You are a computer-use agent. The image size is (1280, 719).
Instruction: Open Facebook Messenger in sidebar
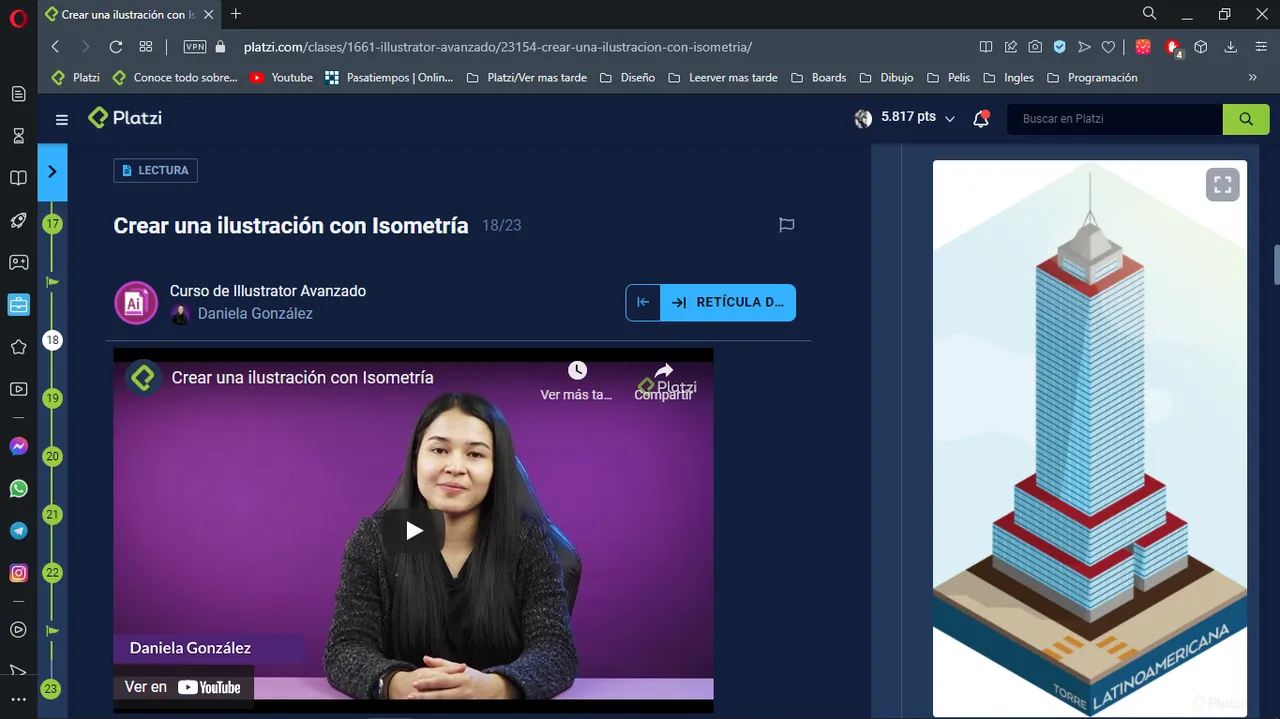pyautogui.click(x=18, y=447)
